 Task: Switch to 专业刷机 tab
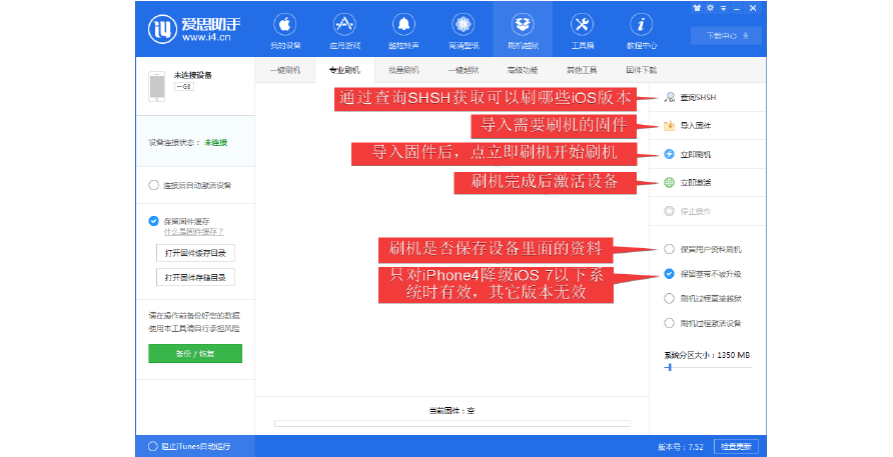coord(345,70)
